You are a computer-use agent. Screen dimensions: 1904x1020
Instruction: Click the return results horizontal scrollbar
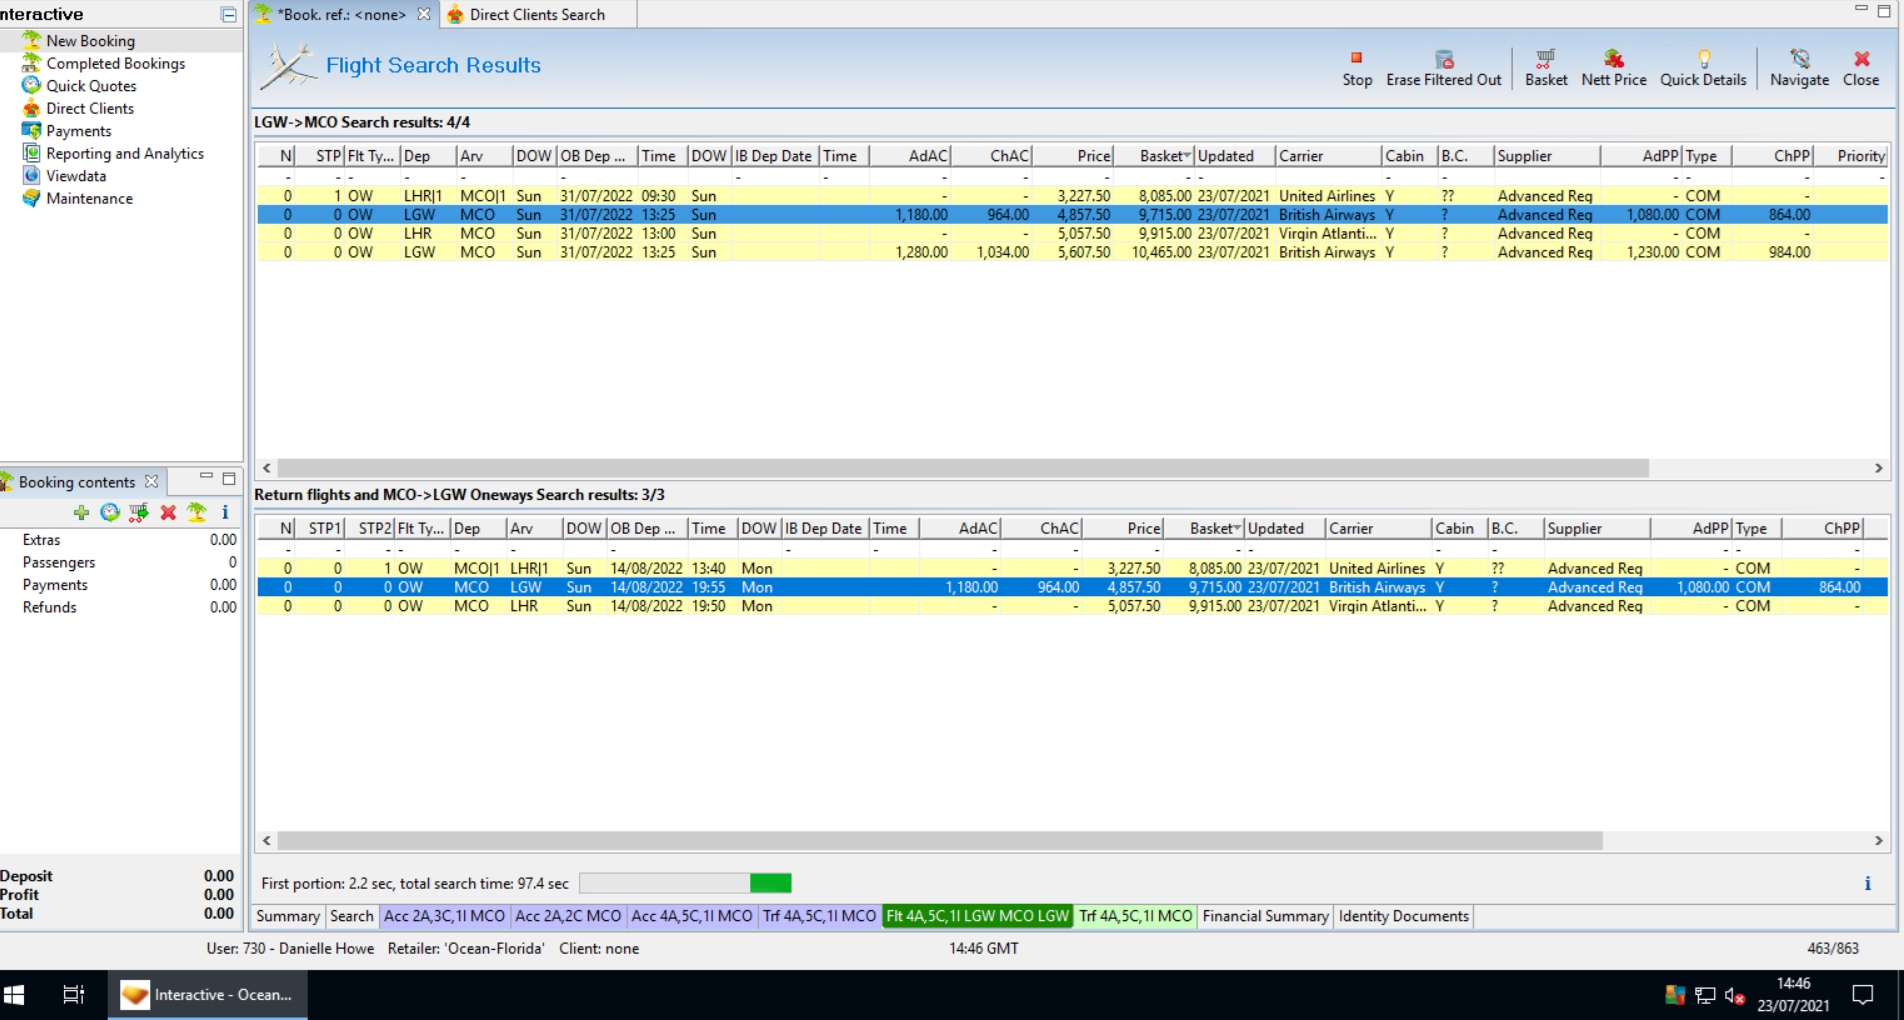point(940,841)
